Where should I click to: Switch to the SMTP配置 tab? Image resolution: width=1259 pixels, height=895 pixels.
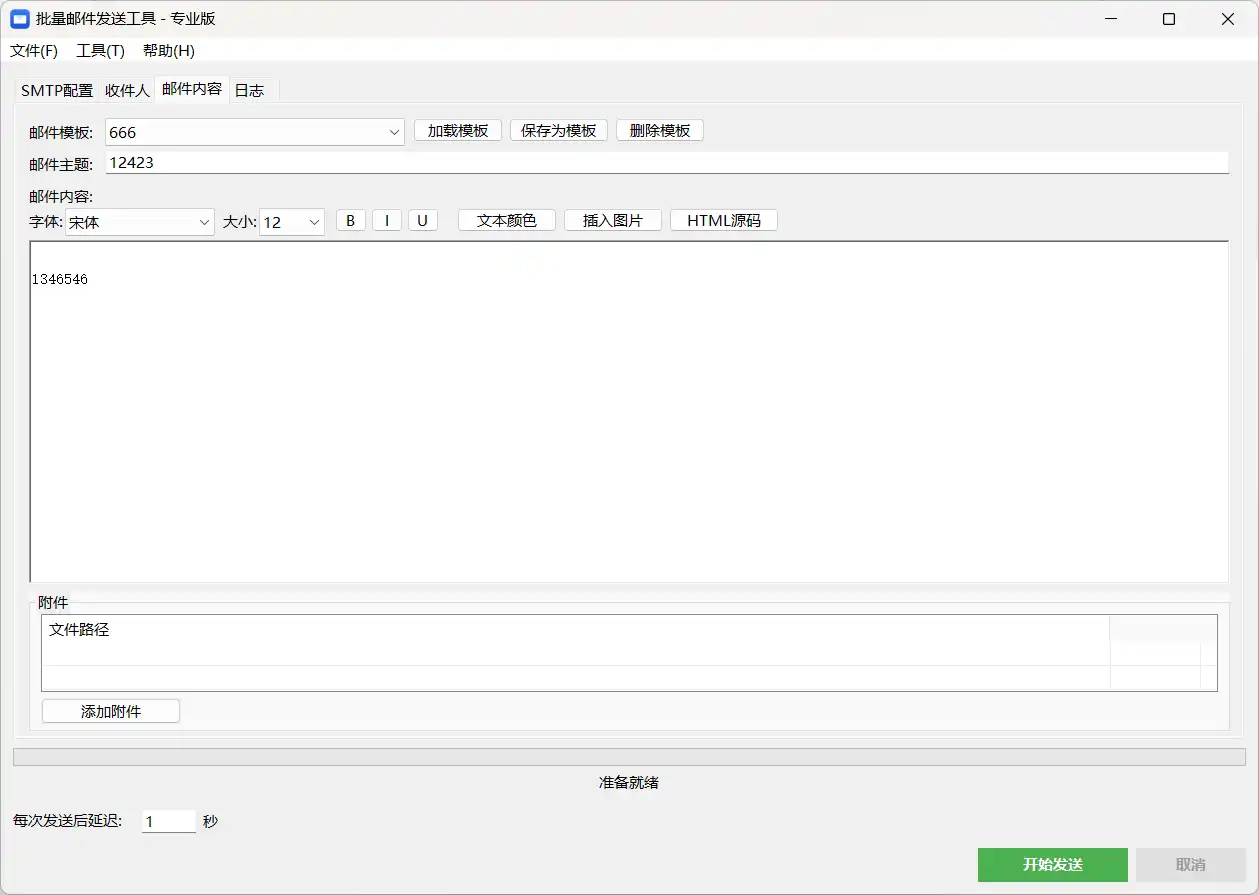[57, 90]
